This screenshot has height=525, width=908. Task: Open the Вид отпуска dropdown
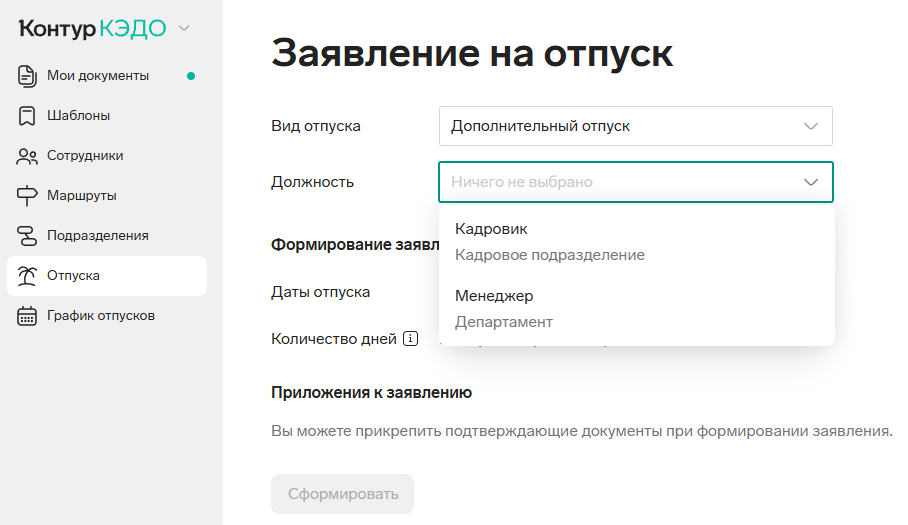[x=635, y=127]
